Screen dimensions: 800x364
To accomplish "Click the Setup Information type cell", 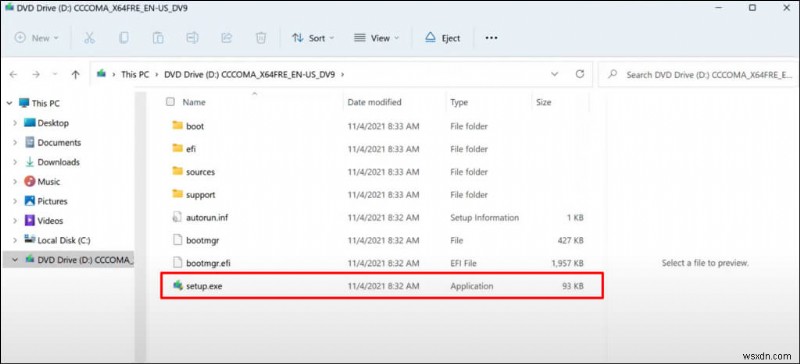I will (x=484, y=217).
